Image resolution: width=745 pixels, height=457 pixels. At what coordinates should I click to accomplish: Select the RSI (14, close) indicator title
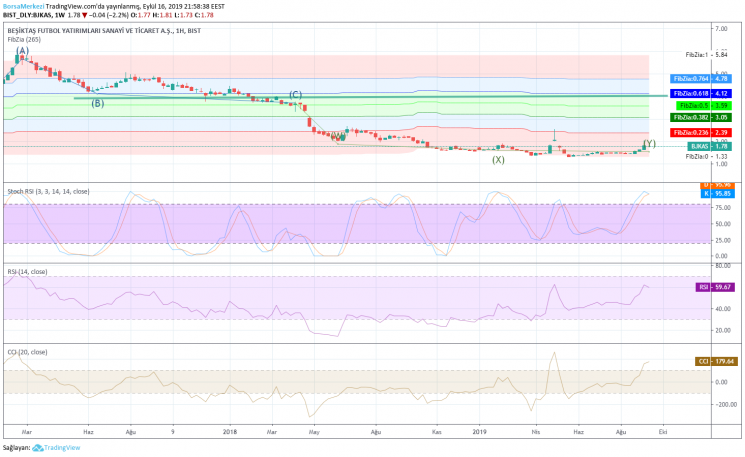click(x=27, y=272)
